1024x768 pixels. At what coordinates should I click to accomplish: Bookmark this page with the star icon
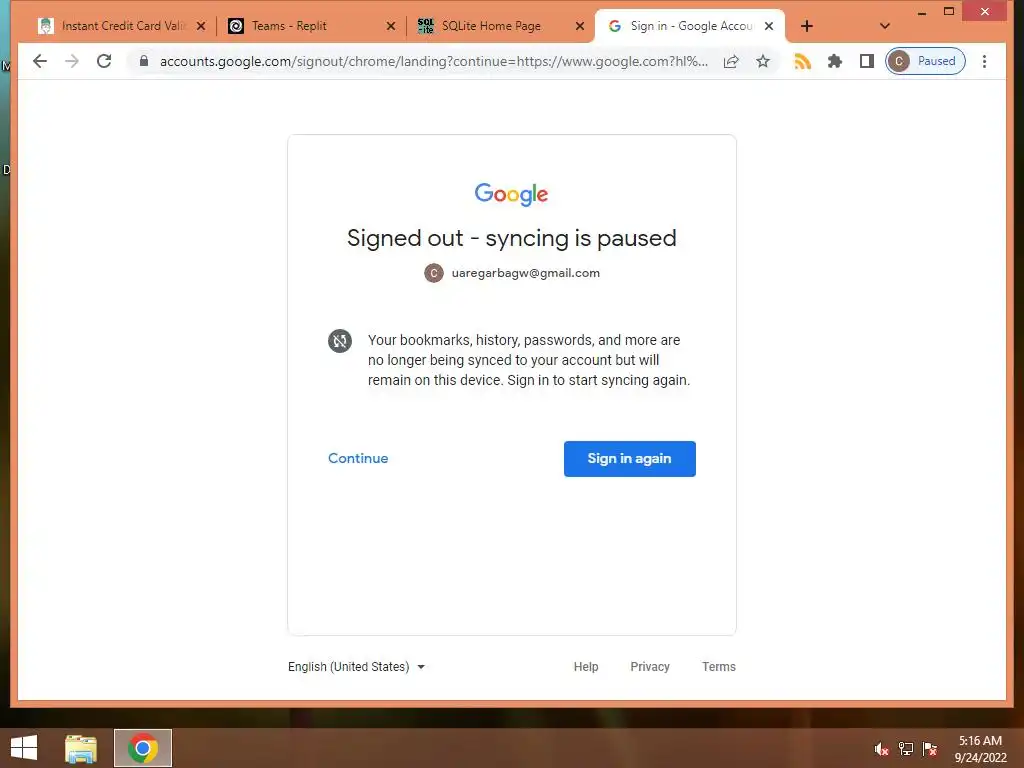pyautogui.click(x=763, y=61)
